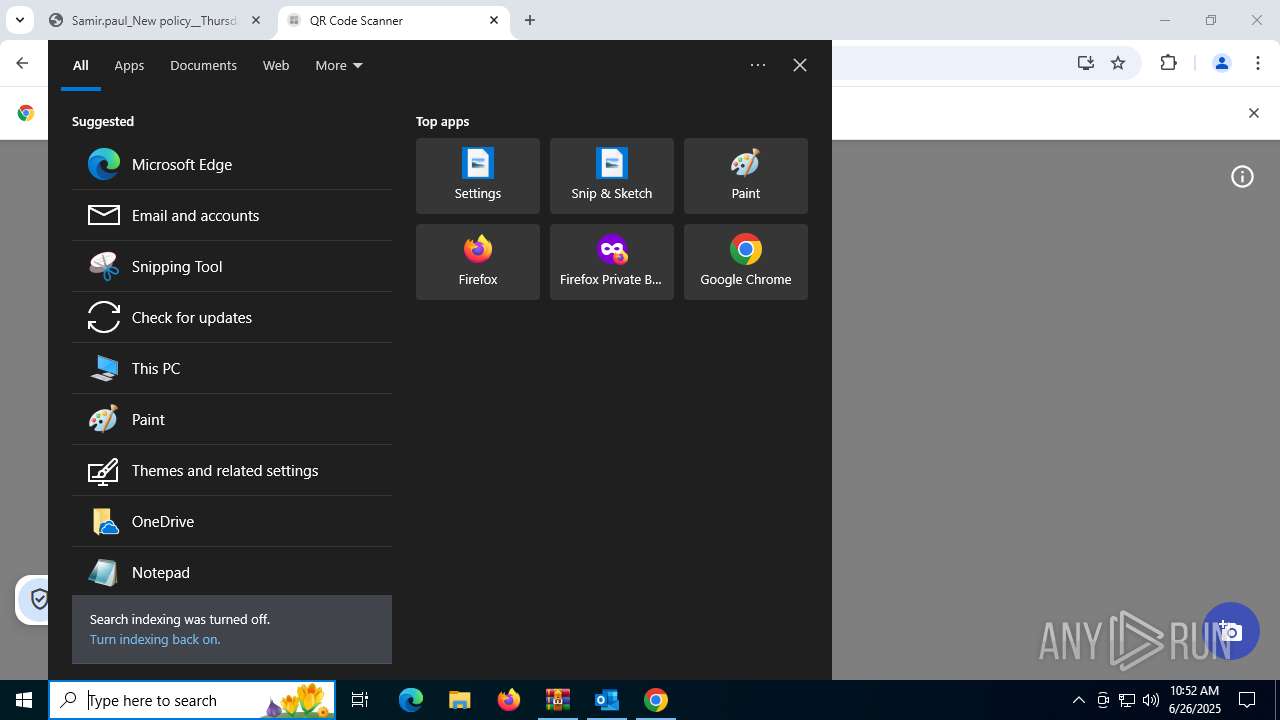The width and height of the screenshot is (1280, 720).
Task: Open search panel options ellipsis menu
Action: [758, 65]
